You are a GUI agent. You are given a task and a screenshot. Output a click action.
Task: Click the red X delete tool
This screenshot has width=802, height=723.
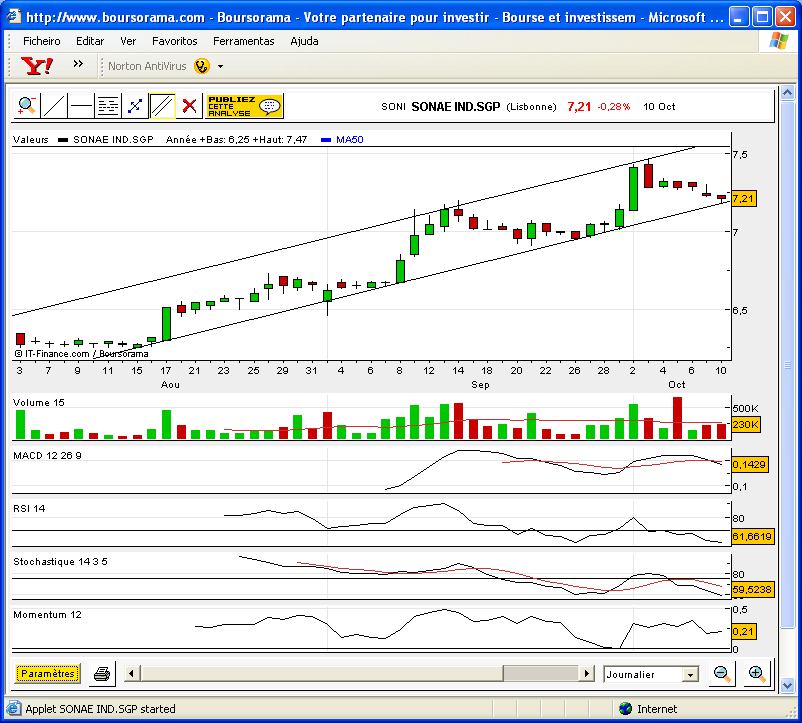click(189, 106)
